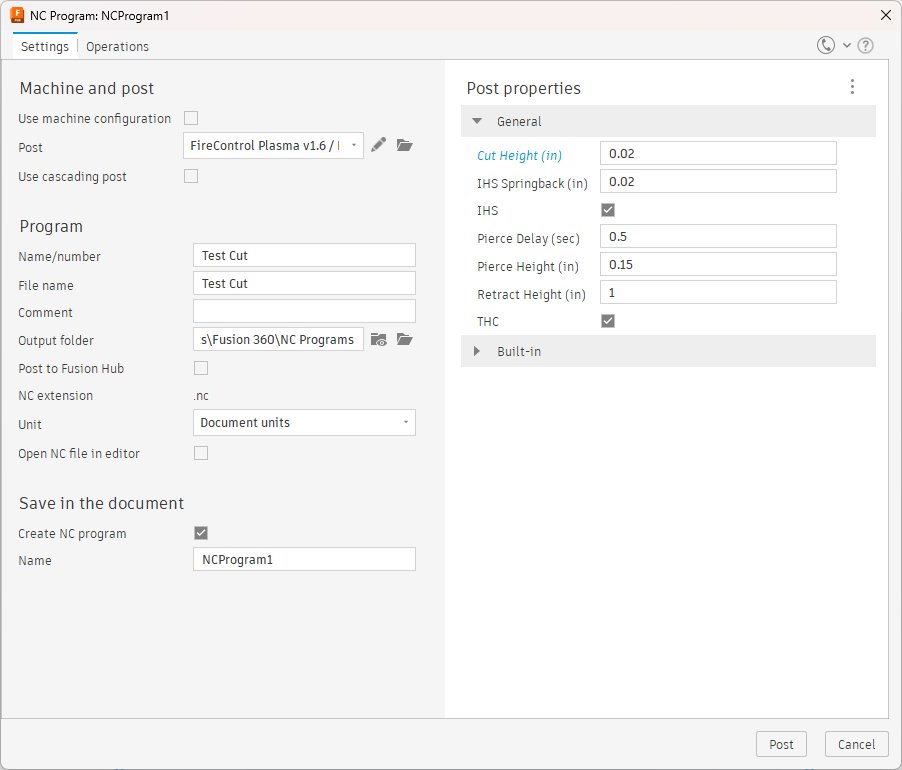Click the File name field
The image size is (902, 770).
pyautogui.click(x=304, y=284)
